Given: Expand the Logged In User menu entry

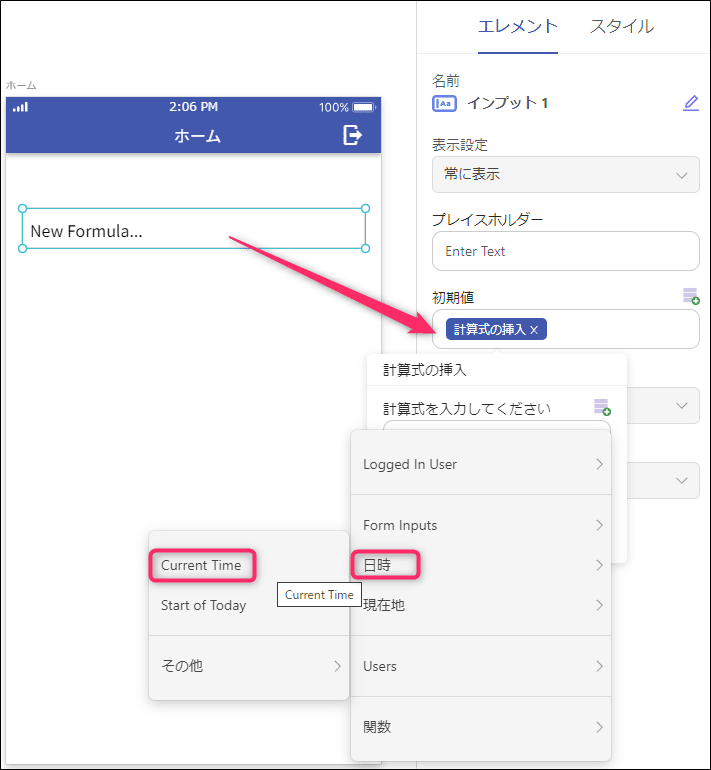Looking at the screenshot, I should click(481, 464).
